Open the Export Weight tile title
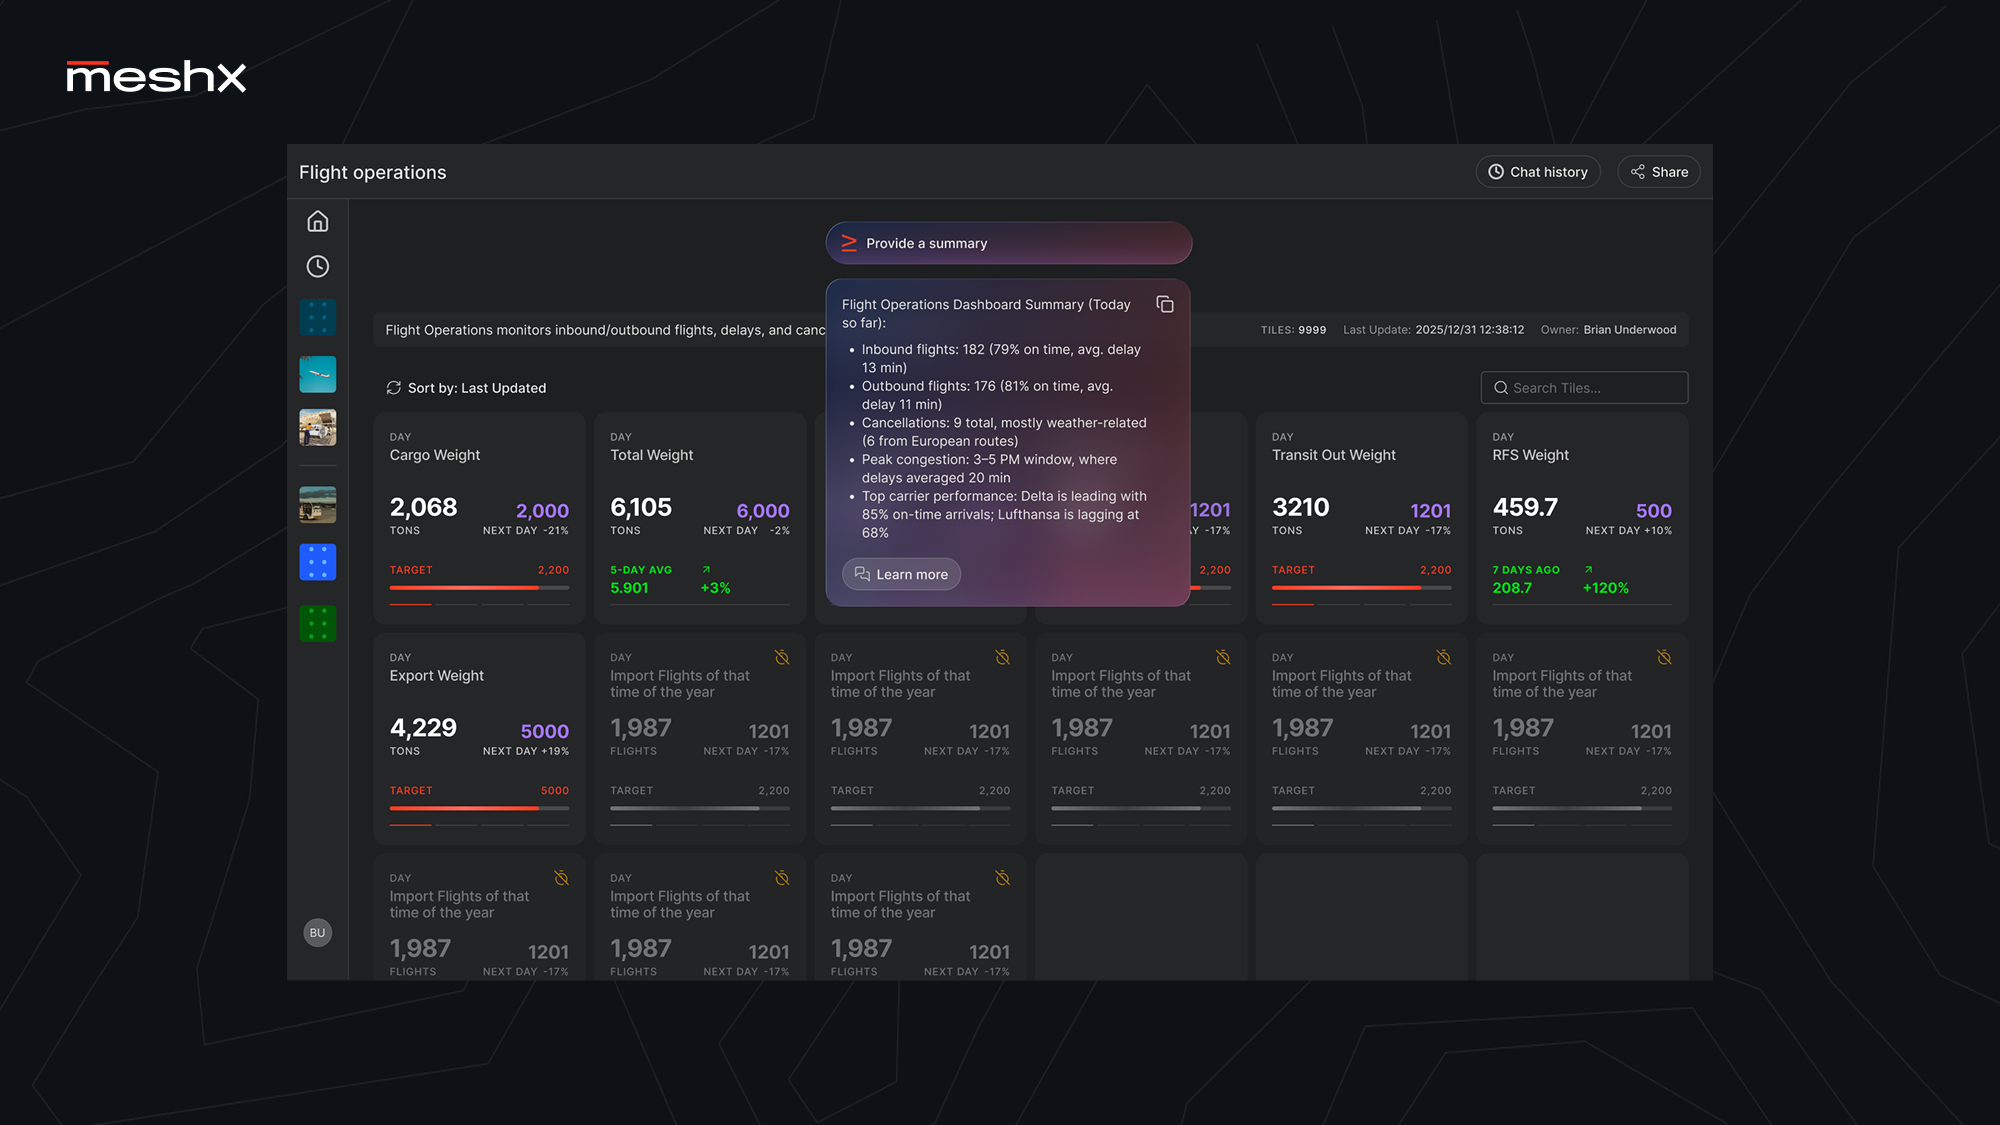The image size is (2000, 1125). pyautogui.click(x=436, y=676)
